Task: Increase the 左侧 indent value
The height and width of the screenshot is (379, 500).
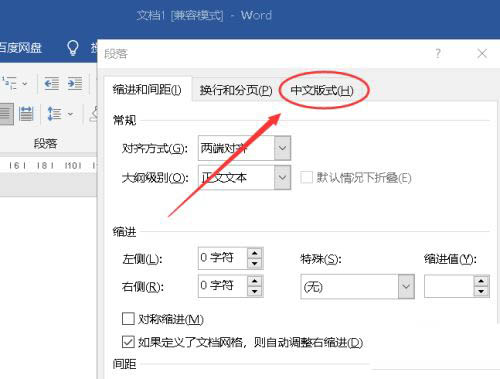Action: [255, 253]
